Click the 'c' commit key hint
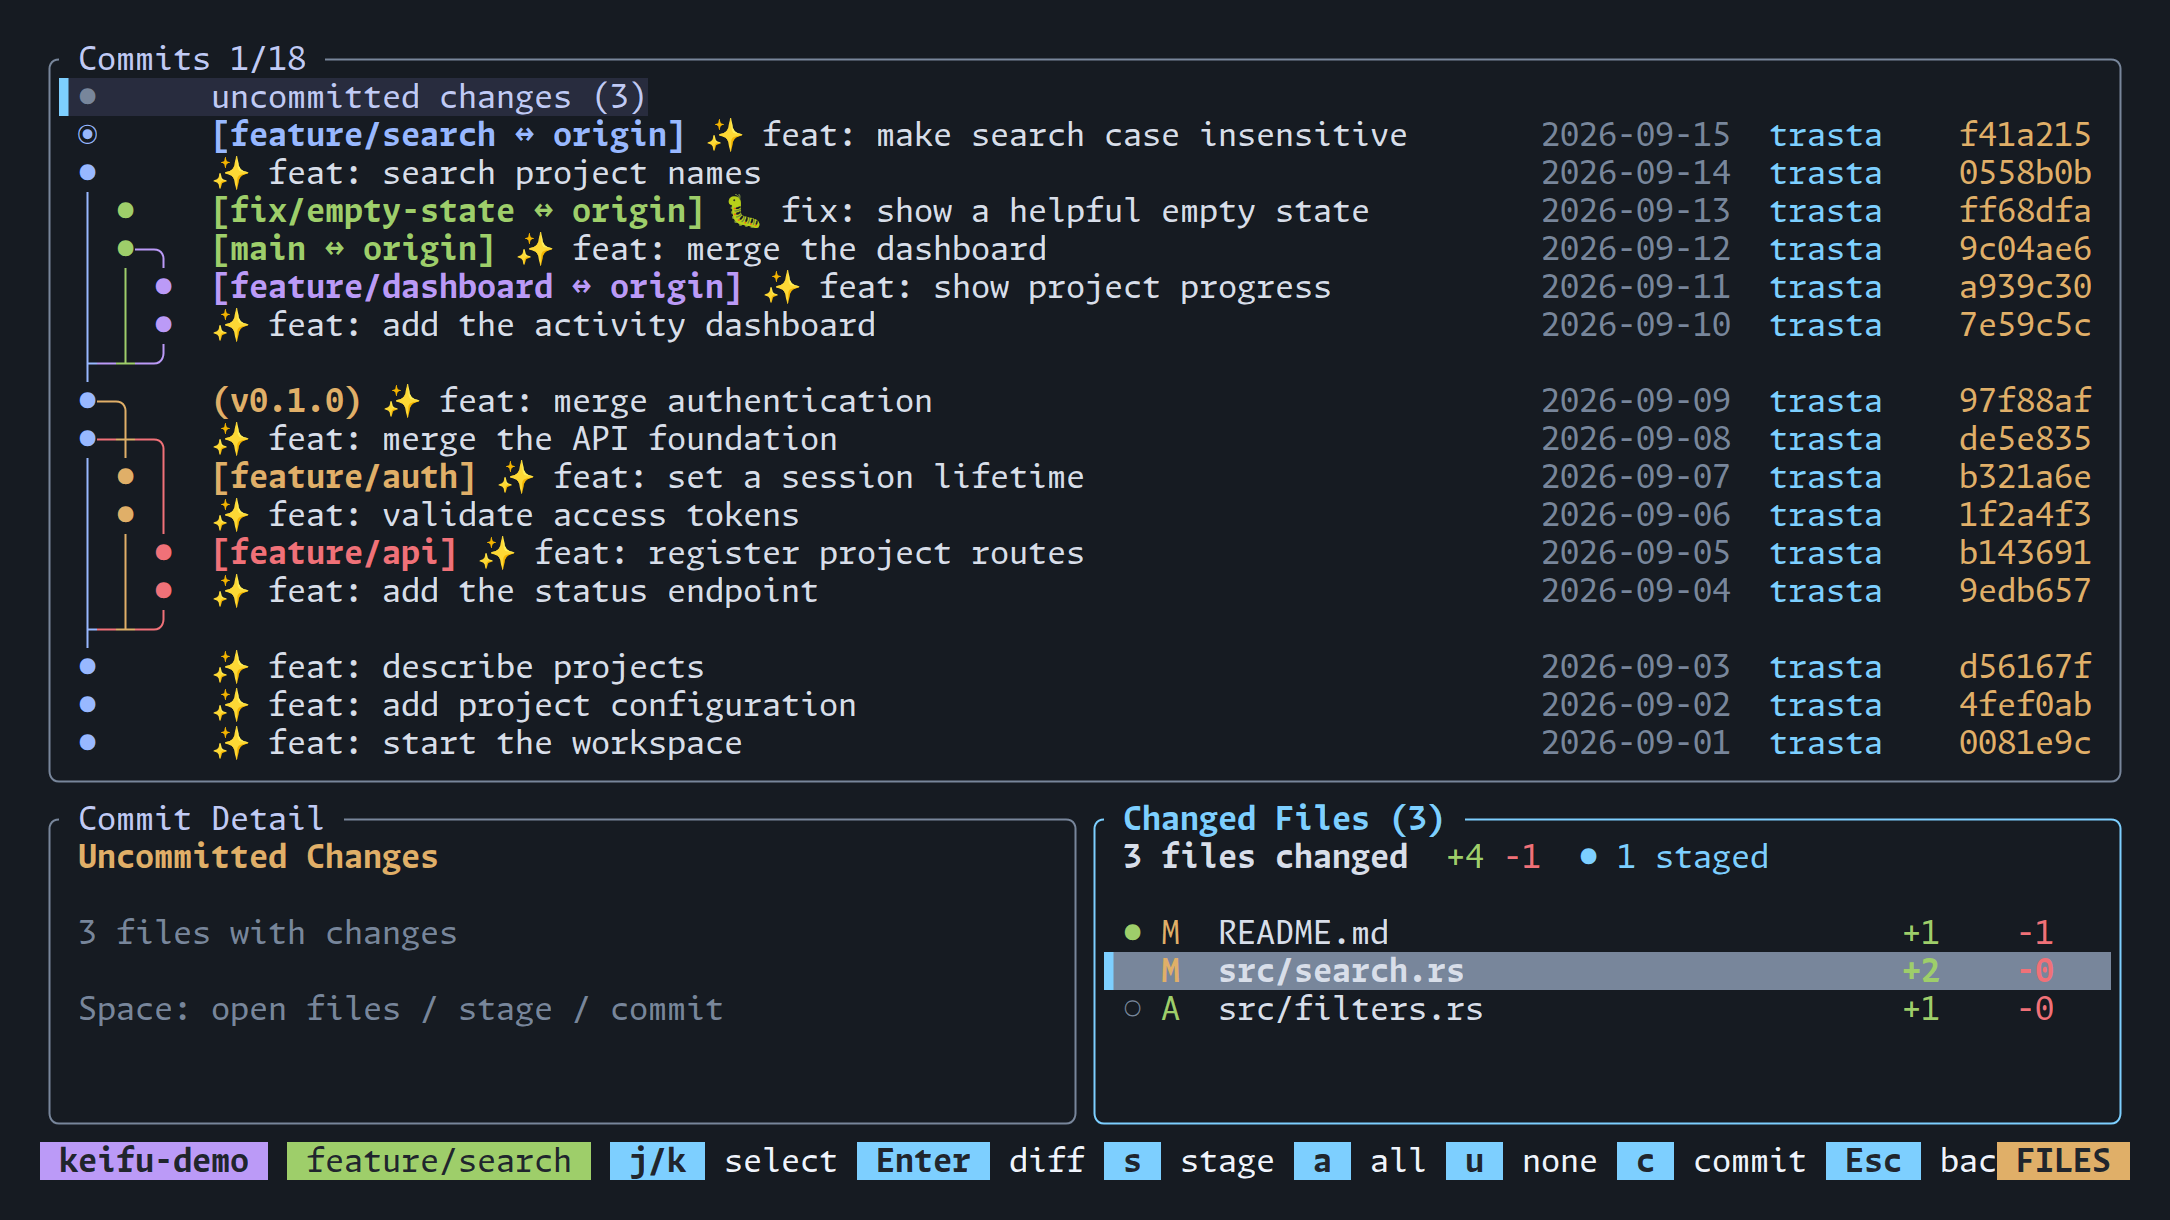Viewport: 2170px width, 1220px height. click(1645, 1161)
